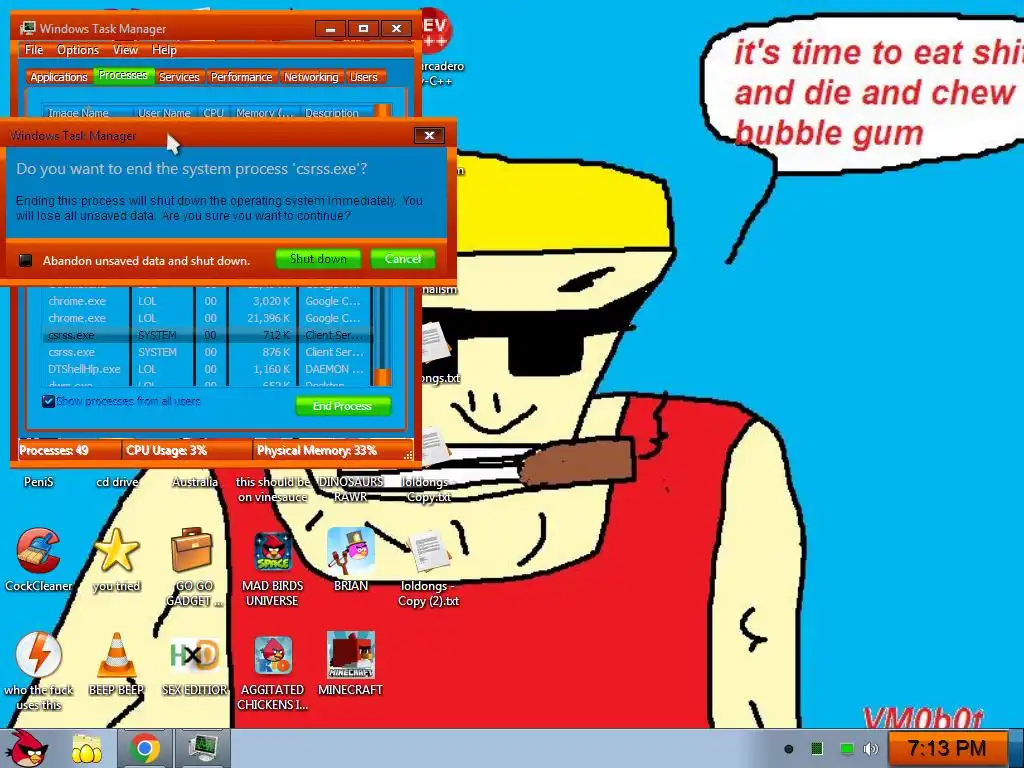
Task: Click the End Process button
Action: pos(343,406)
